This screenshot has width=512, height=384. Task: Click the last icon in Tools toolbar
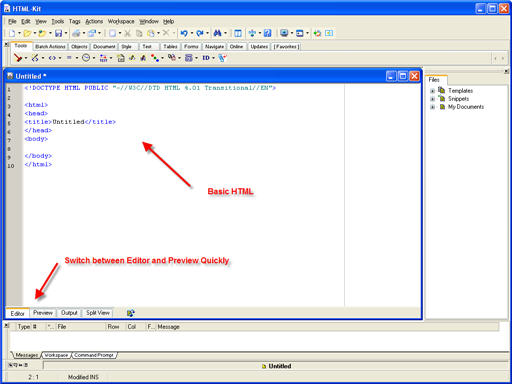[222, 58]
